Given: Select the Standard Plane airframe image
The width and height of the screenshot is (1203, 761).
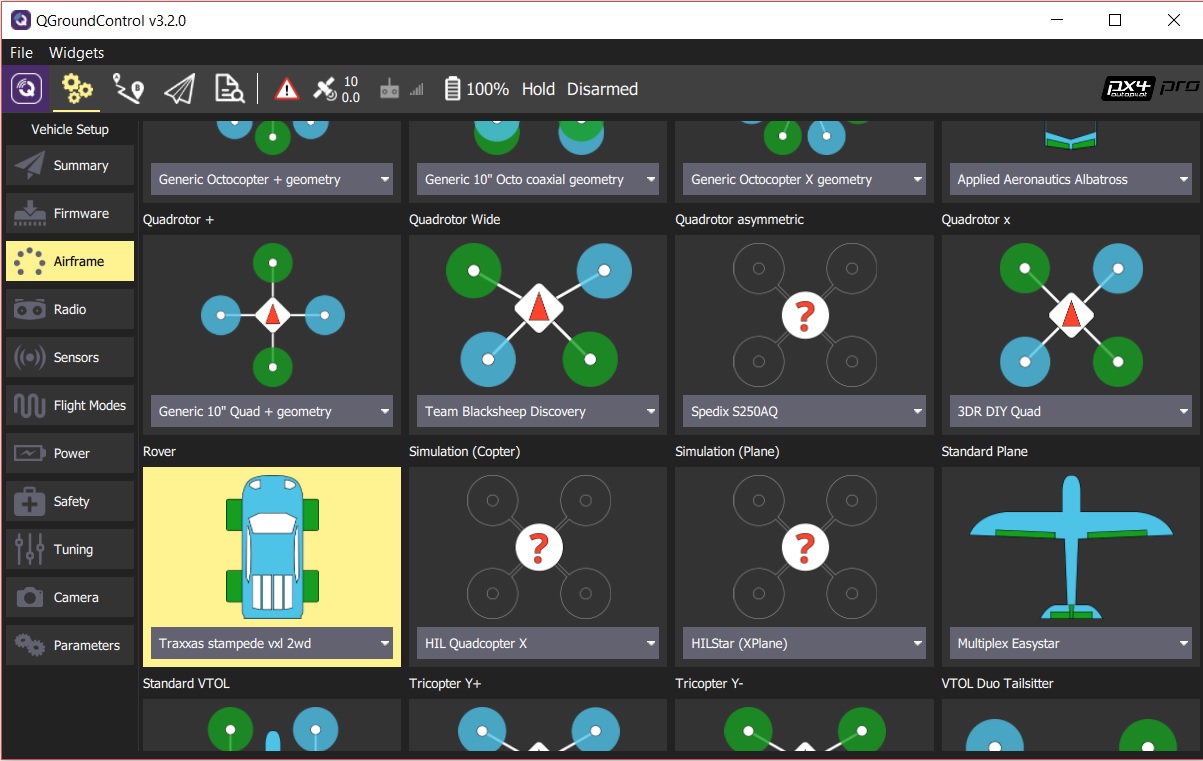Looking at the screenshot, I should 1070,547.
